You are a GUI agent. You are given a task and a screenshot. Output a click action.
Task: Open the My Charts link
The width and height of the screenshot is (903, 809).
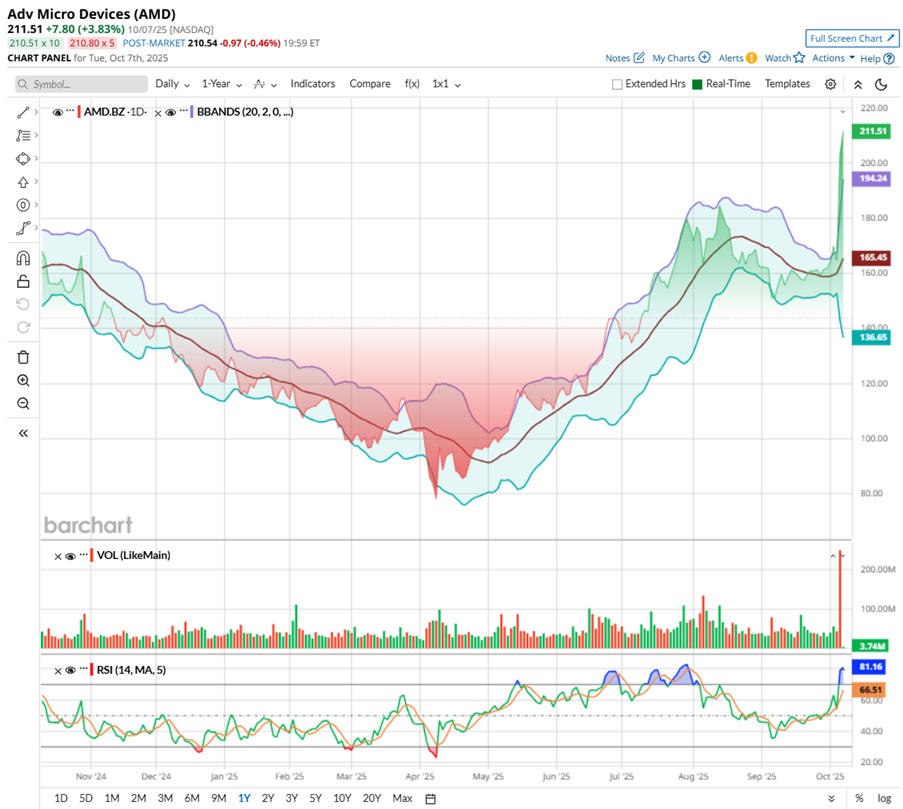673,58
